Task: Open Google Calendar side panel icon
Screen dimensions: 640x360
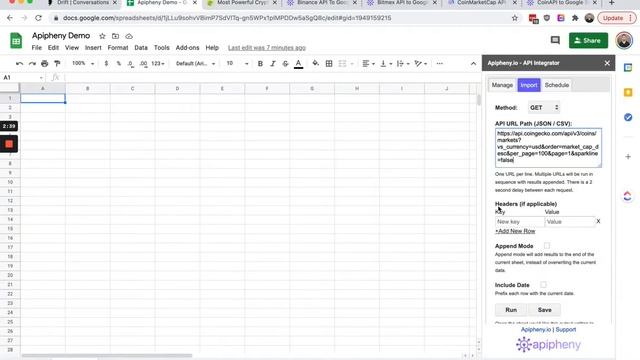Action: pos(628,67)
